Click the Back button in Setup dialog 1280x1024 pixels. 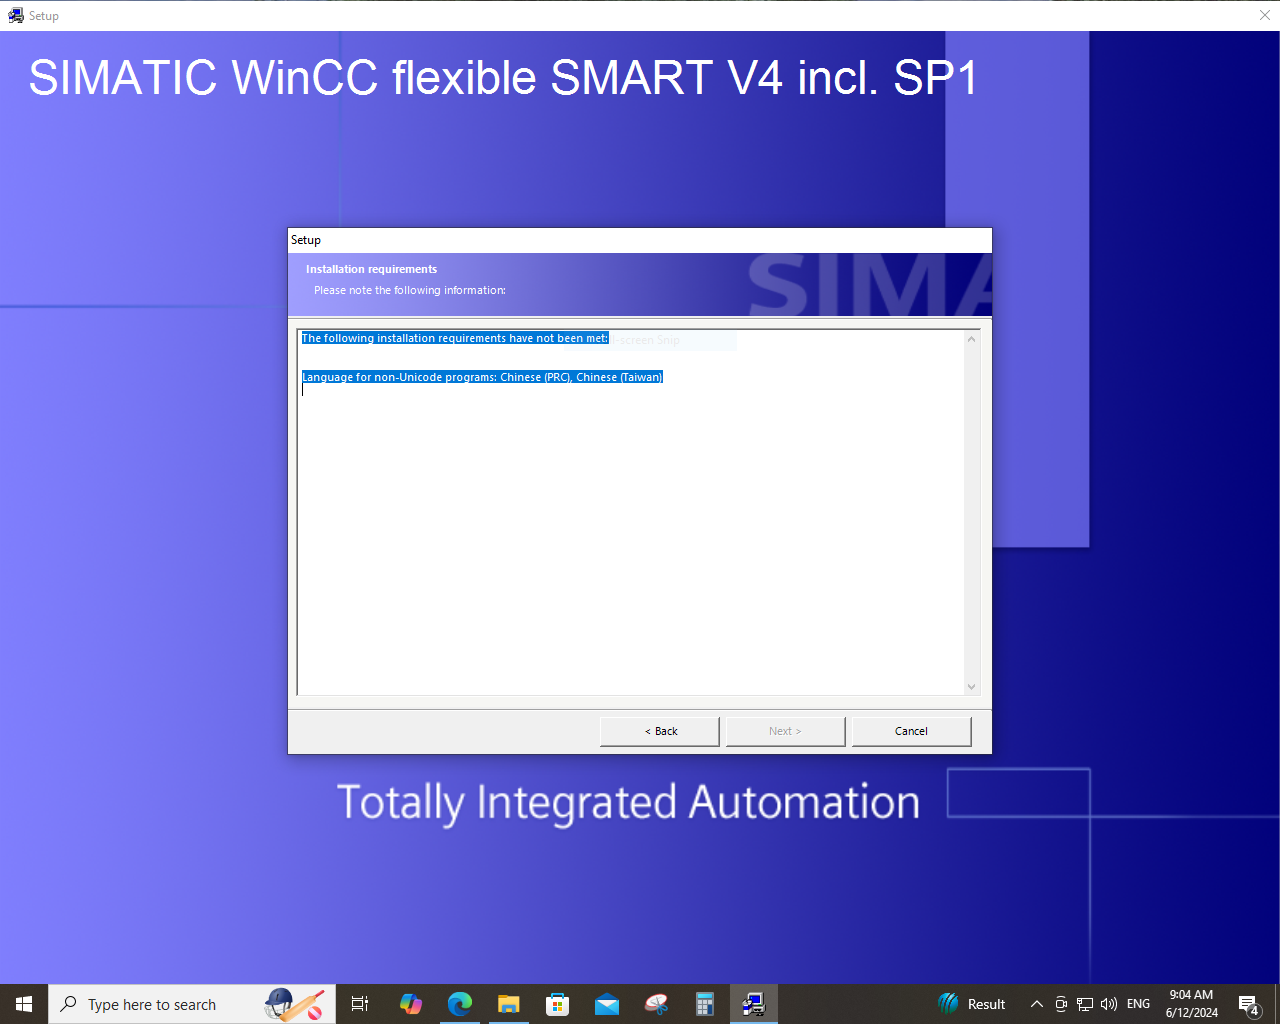660,731
